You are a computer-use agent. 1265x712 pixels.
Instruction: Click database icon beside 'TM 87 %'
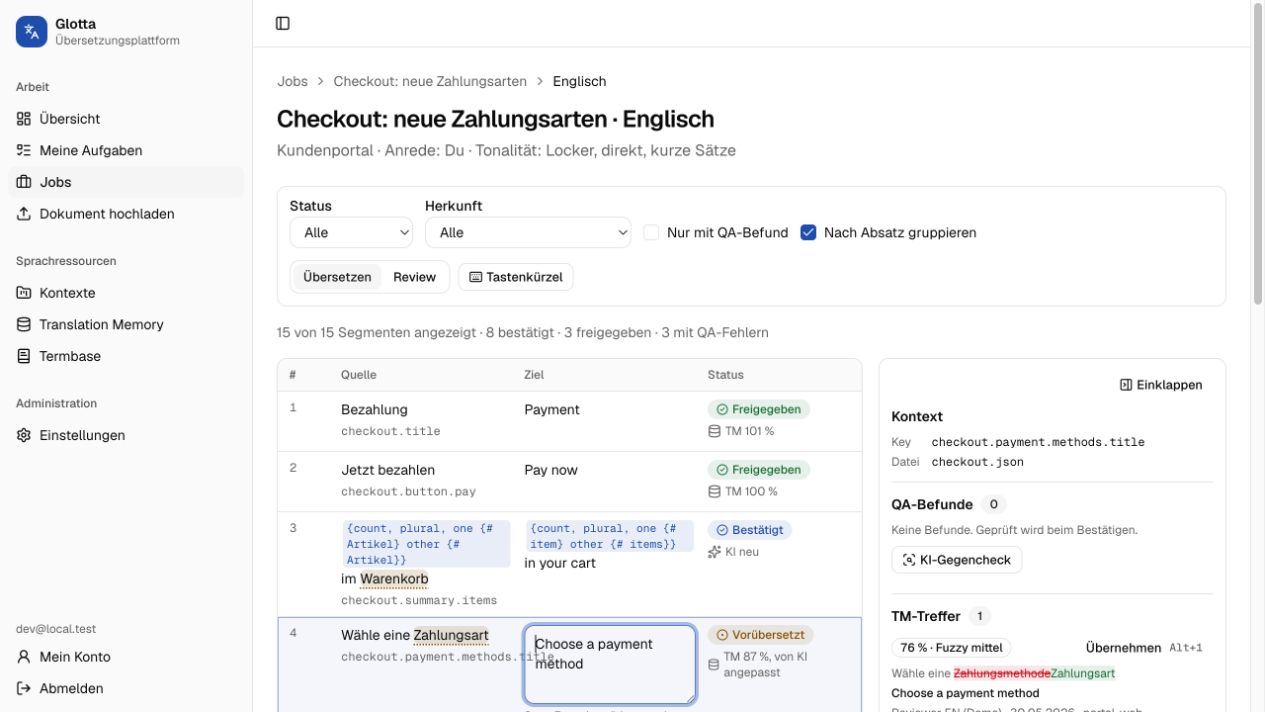pos(714,665)
